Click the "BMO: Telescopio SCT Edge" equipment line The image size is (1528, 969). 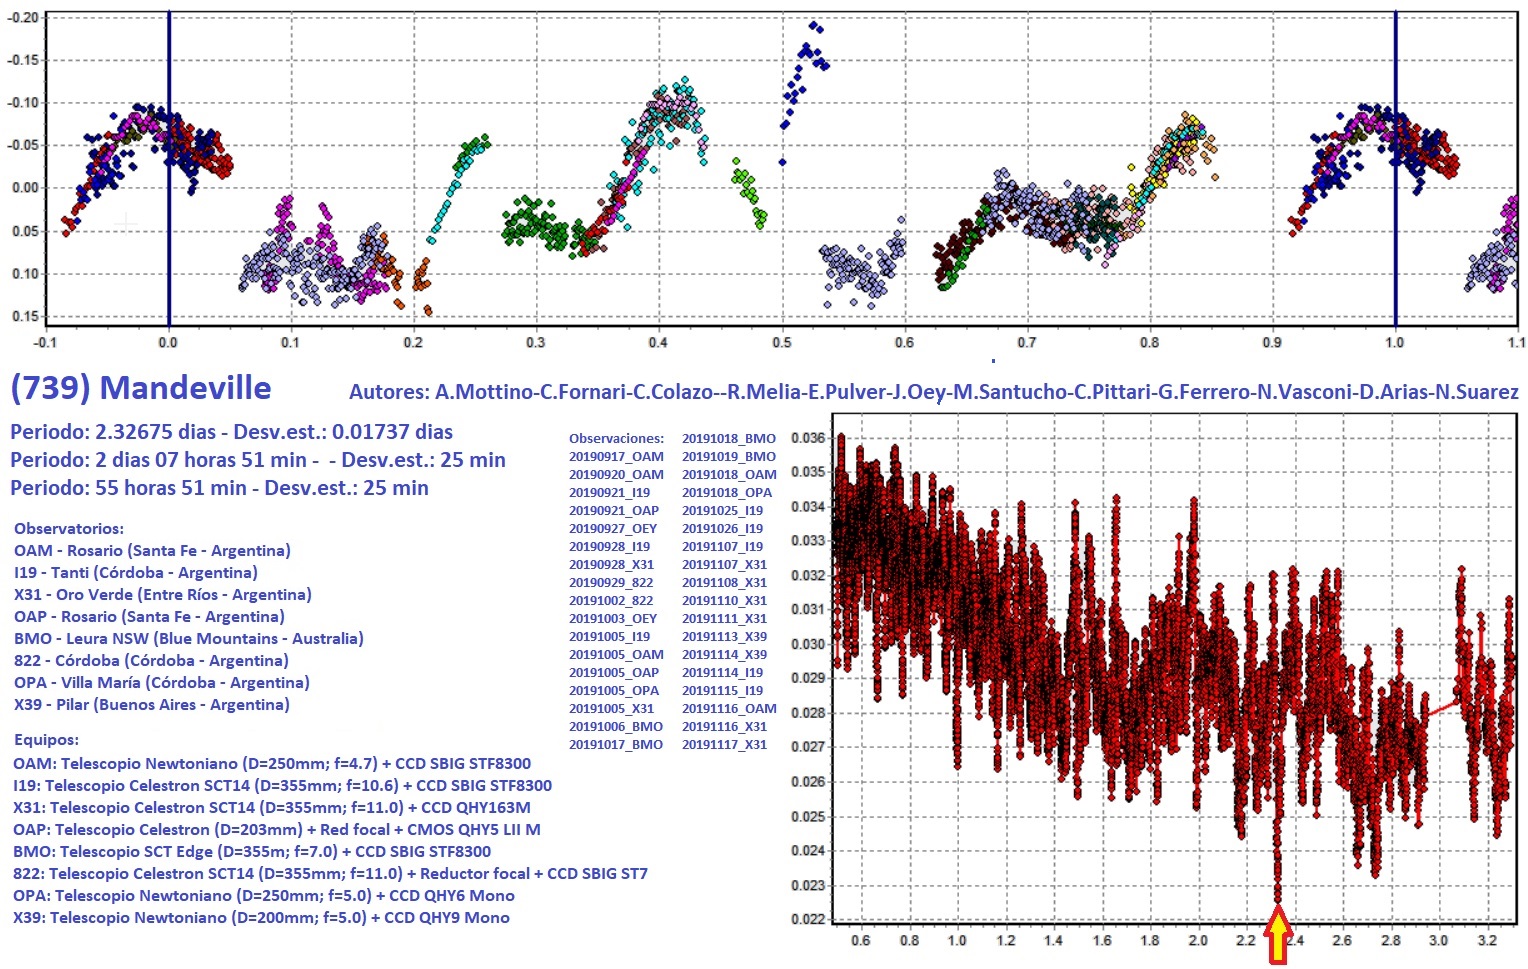pos(252,851)
